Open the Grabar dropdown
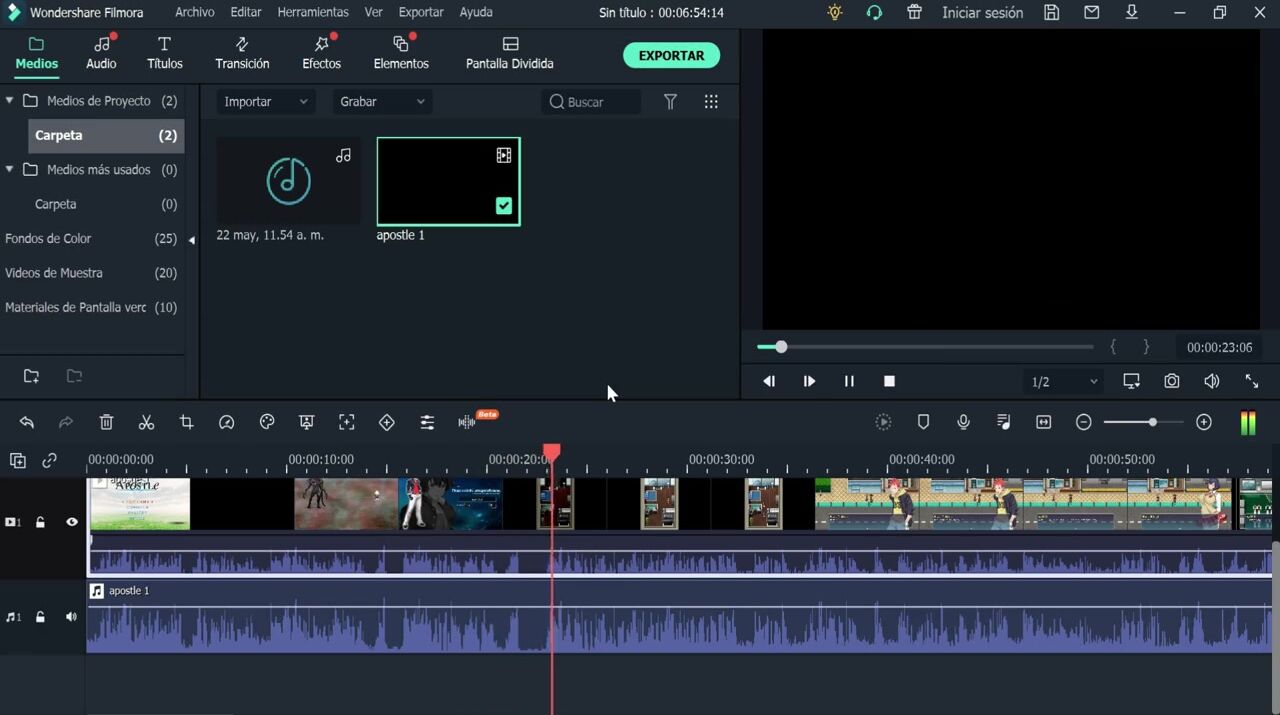 click(x=382, y=102)
